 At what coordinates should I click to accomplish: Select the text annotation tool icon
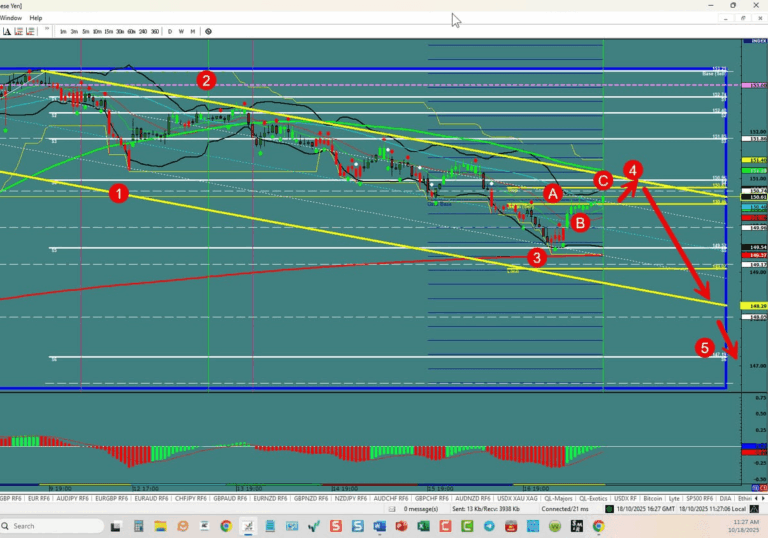7,31
